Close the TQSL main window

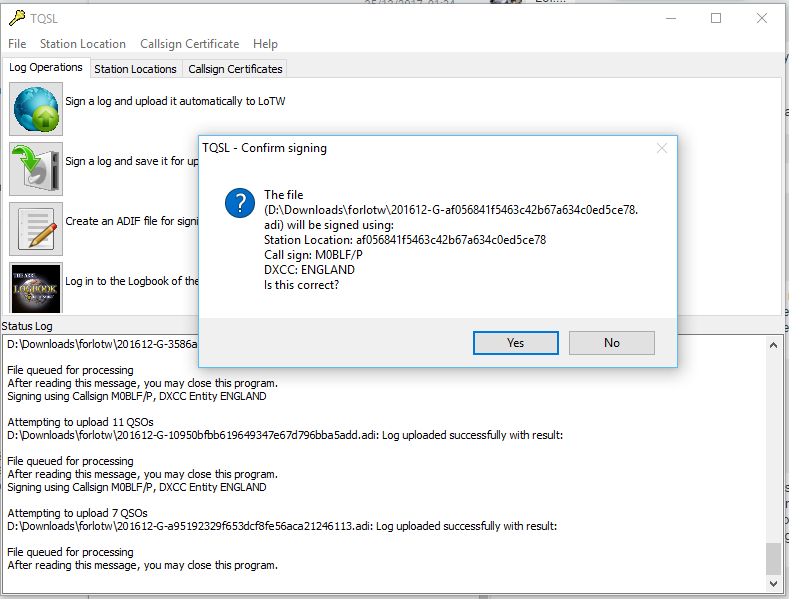tap(762, 19)
